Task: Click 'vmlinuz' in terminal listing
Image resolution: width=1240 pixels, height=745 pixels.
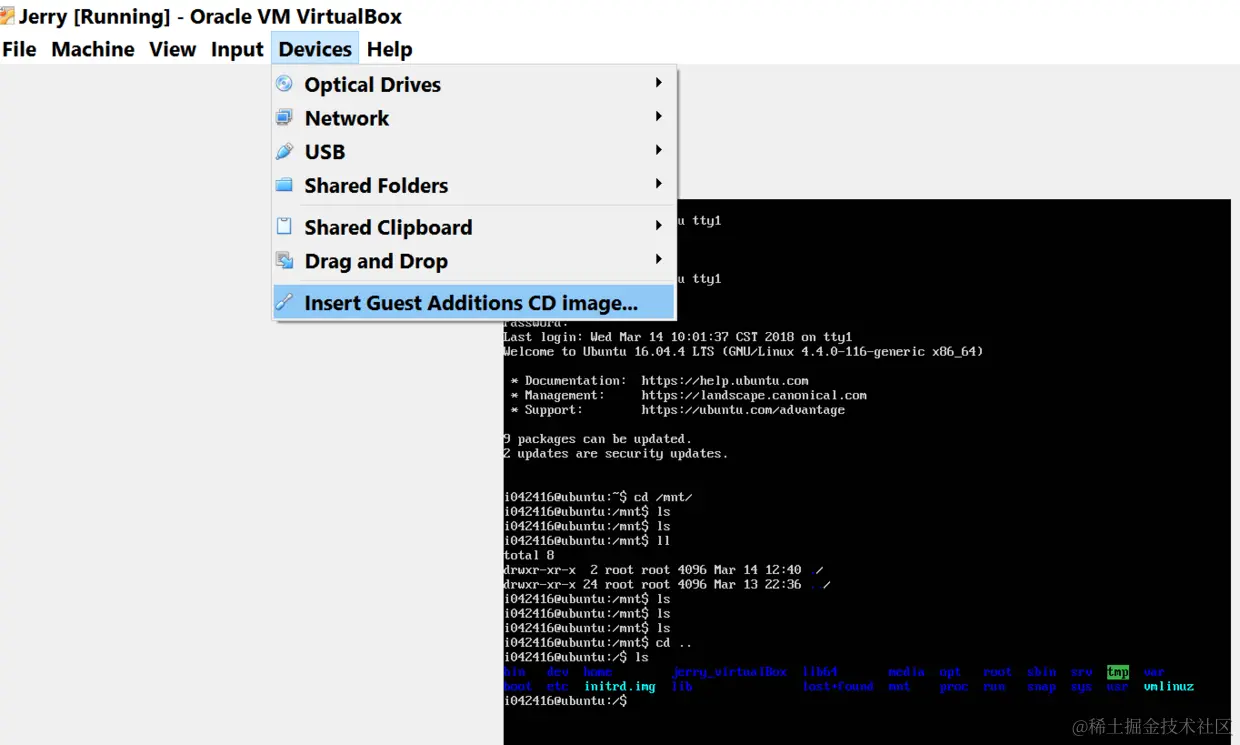Action: (x=1169, y=687)
